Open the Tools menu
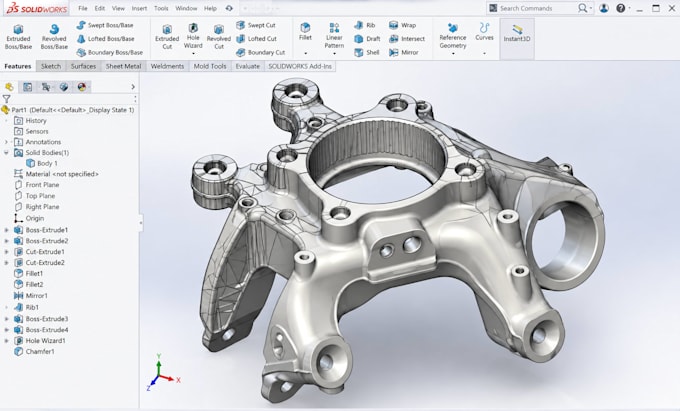Screen dimensions: 680x411 (161, 8)
